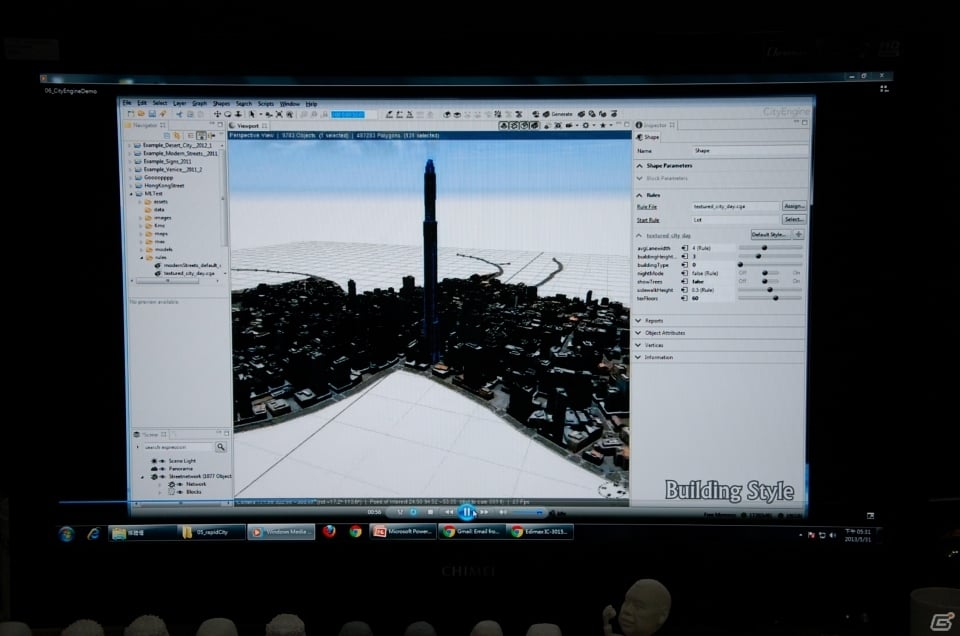
Task: Switch to 05_rapidCity taskbar window
Action: pyautogui.click(x=211, y=532)
